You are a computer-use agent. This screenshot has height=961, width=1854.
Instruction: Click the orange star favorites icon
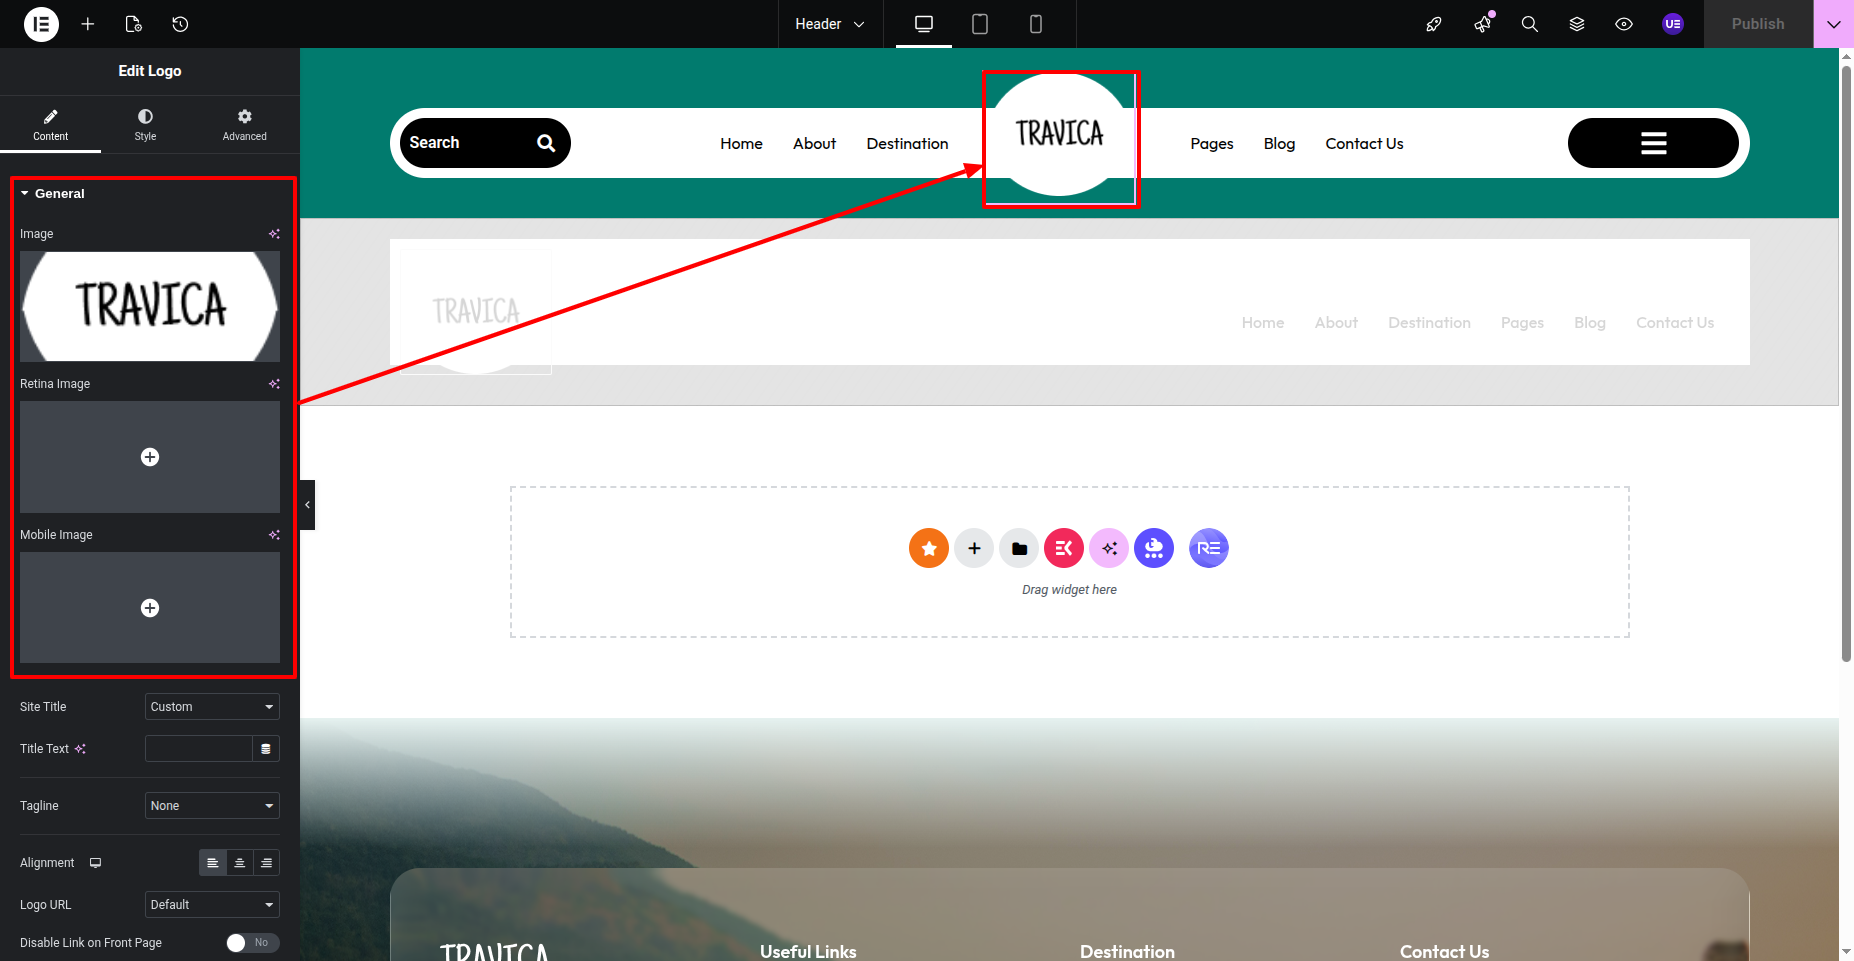(x=928, y=548)
